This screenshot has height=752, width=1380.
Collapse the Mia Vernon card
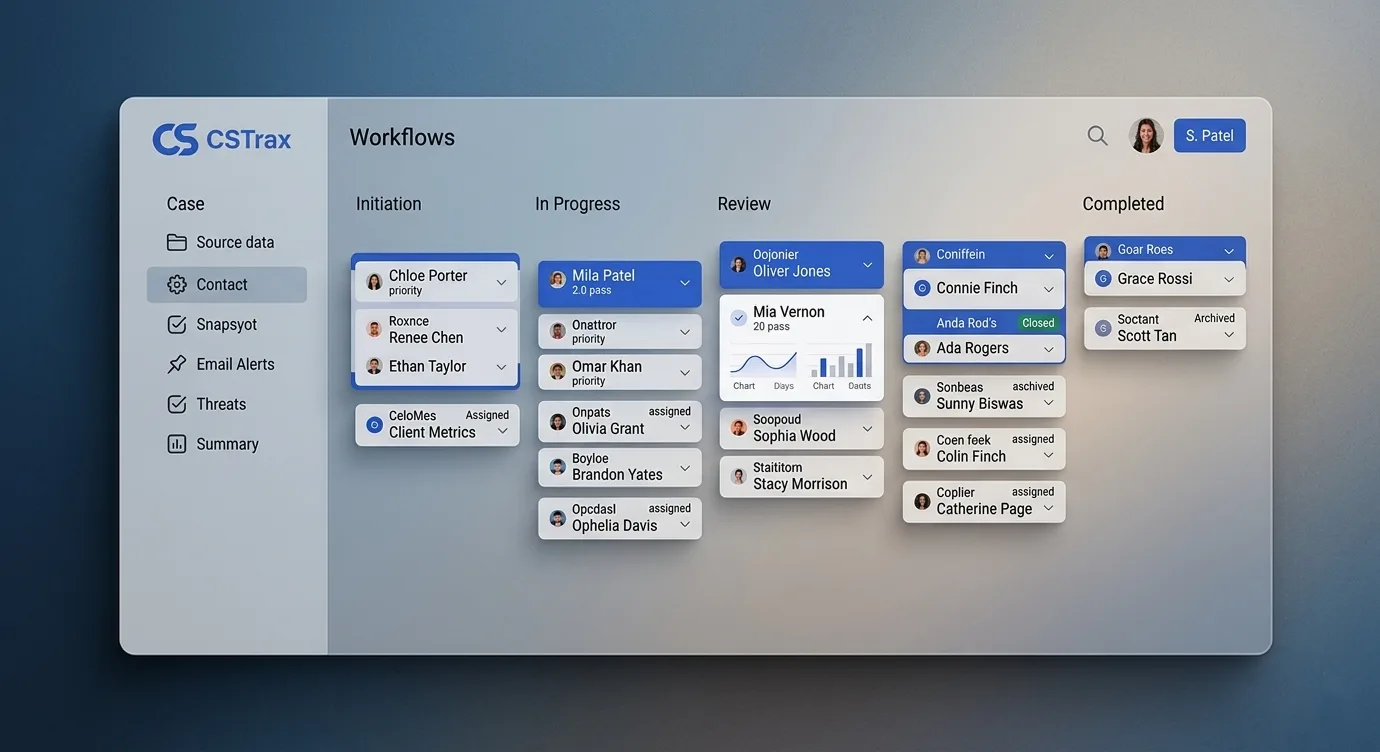click(867, 318)
